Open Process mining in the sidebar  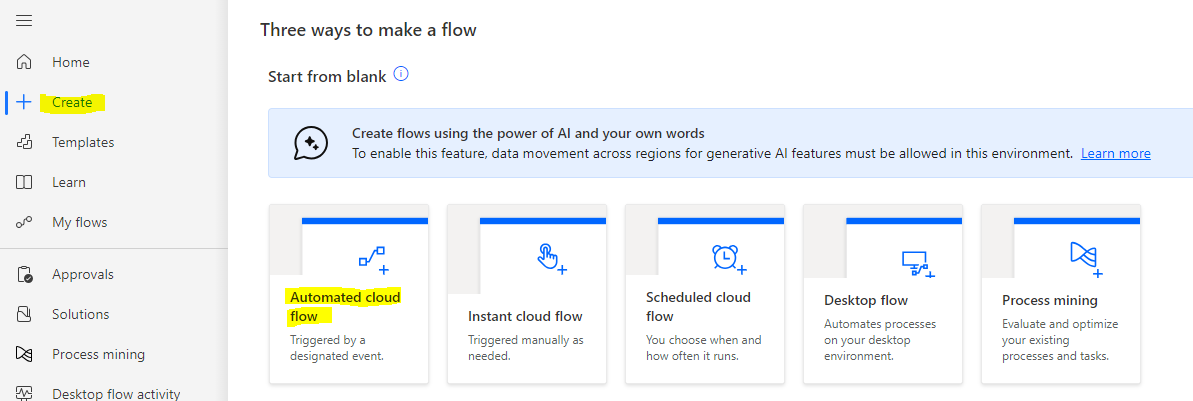[x=98, y=355]
